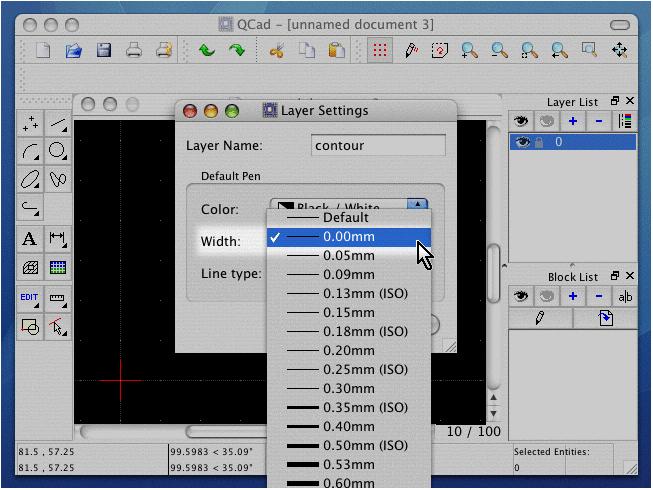Toggle the red dotted grid button
The width and height of the screenshot is (653, 490).
379,50
